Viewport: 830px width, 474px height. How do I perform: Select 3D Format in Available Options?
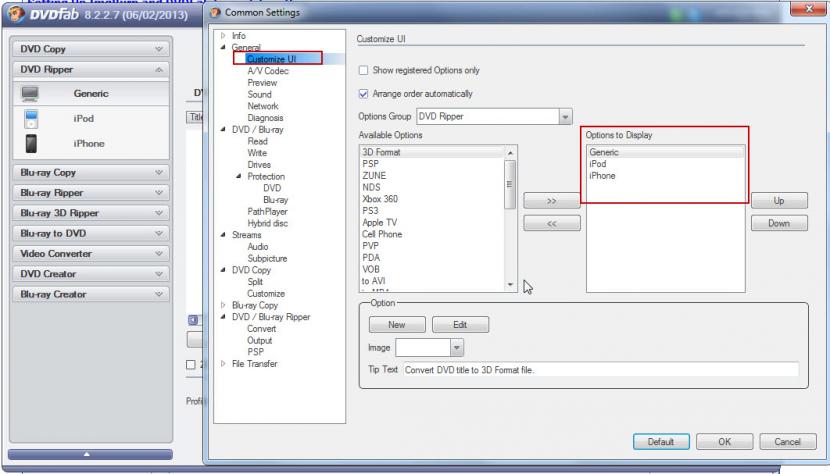click(x=432, y=152)
